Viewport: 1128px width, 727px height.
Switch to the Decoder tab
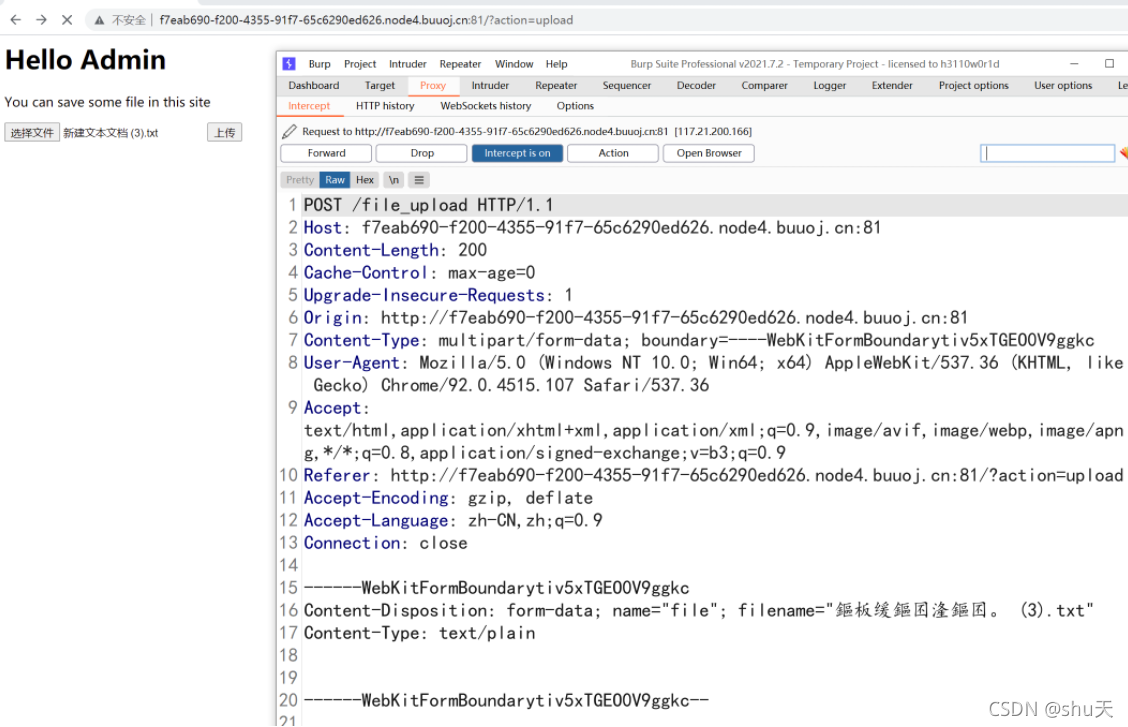pos(696,86)
